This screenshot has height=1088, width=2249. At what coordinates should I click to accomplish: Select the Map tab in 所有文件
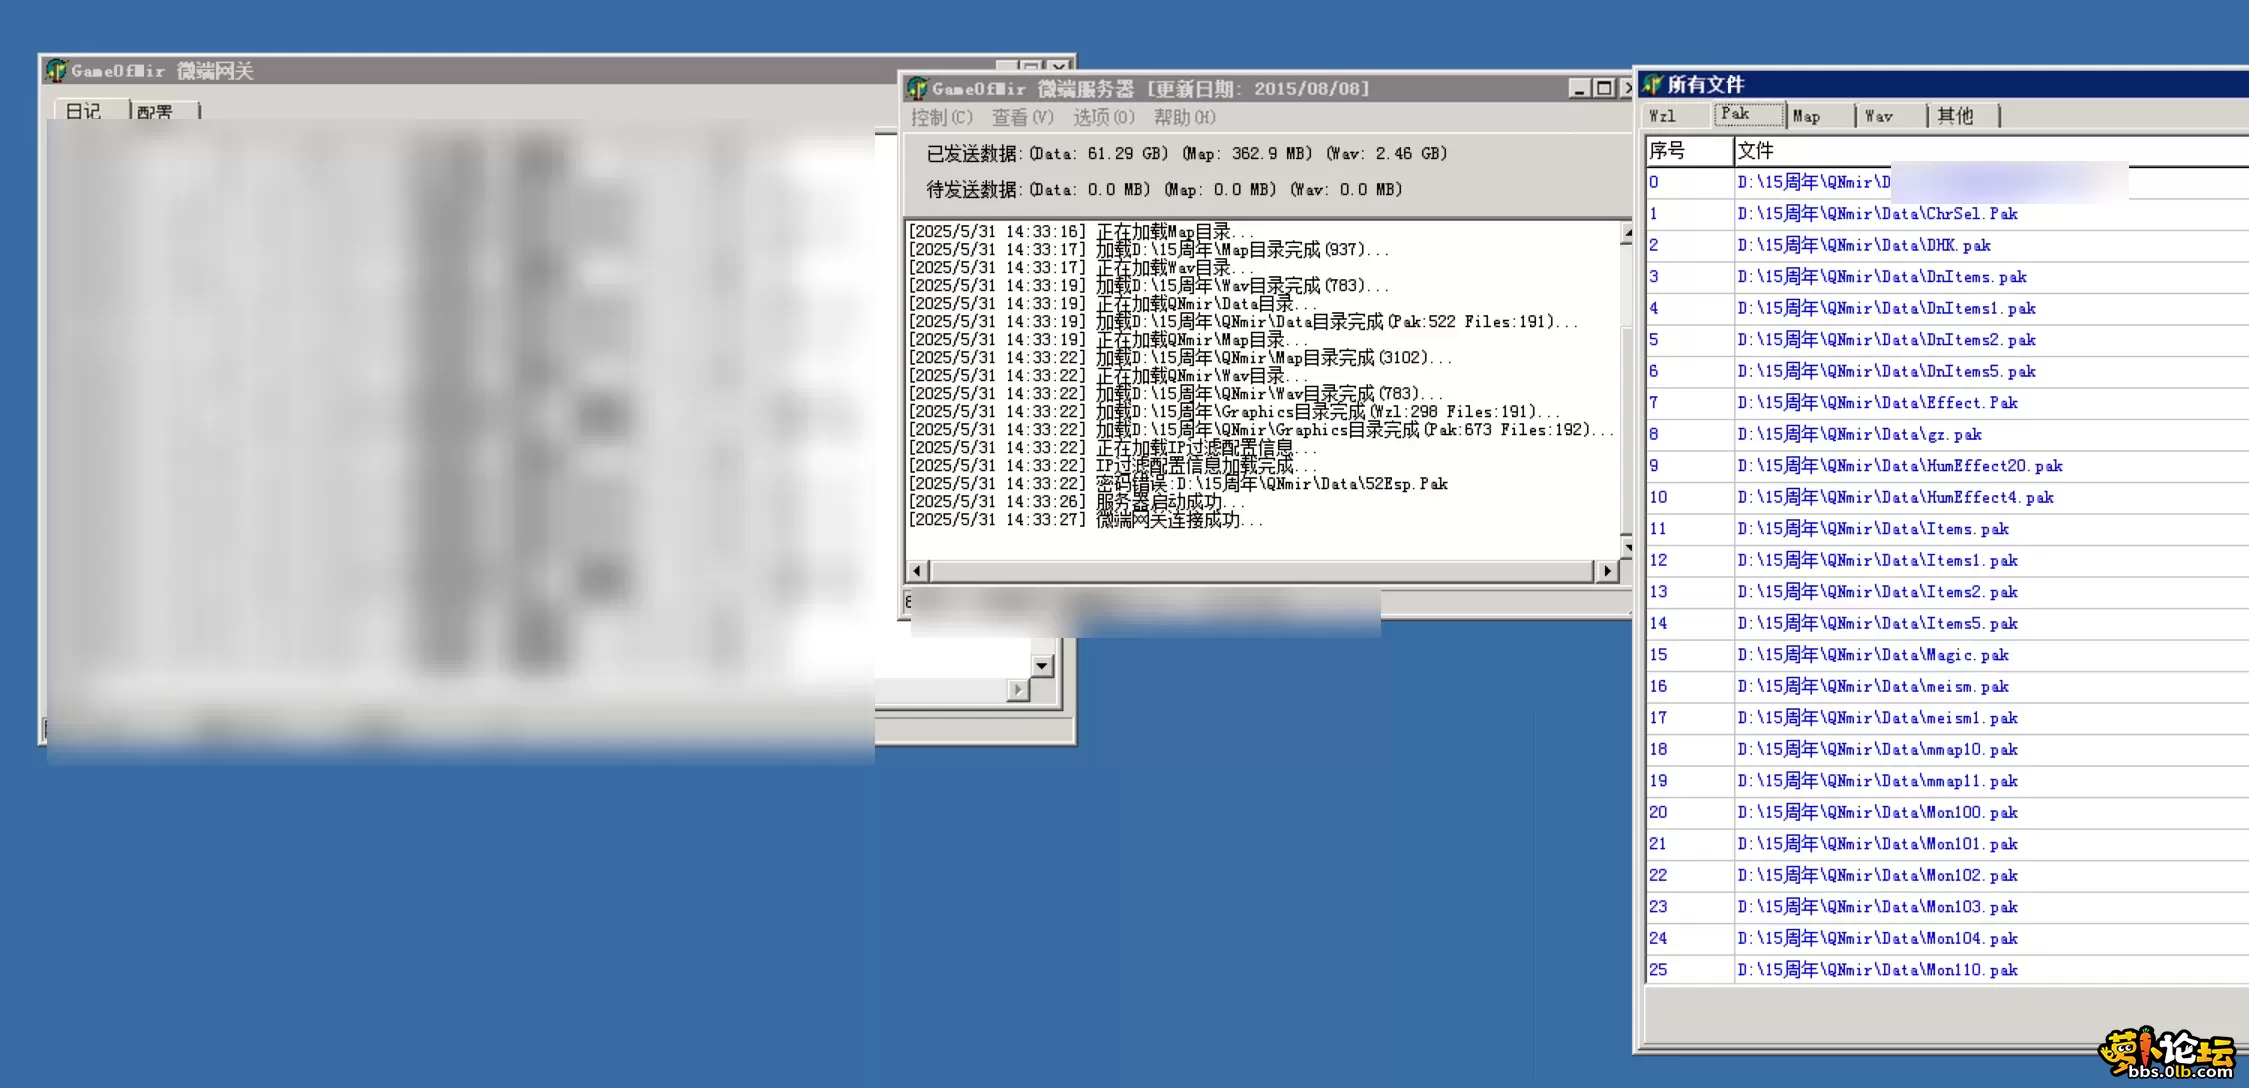[1820, 116]
